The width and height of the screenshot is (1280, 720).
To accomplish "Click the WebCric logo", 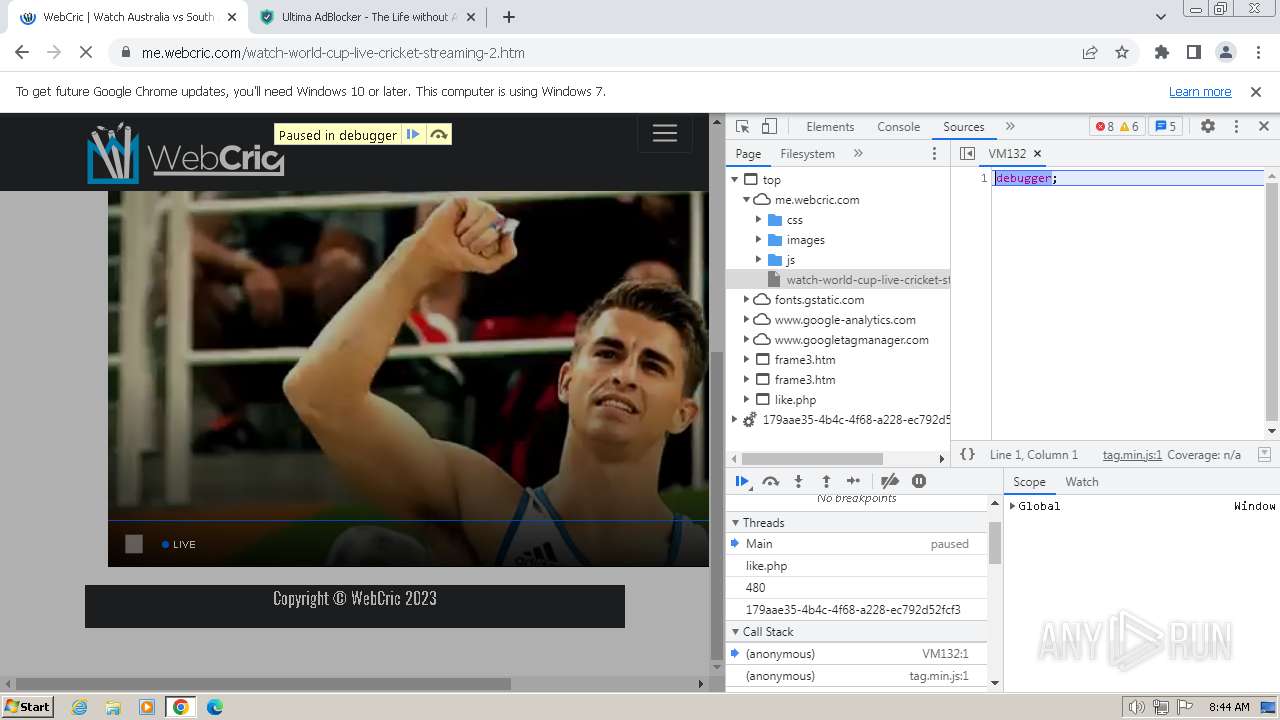I will click(x=186, y=152).
